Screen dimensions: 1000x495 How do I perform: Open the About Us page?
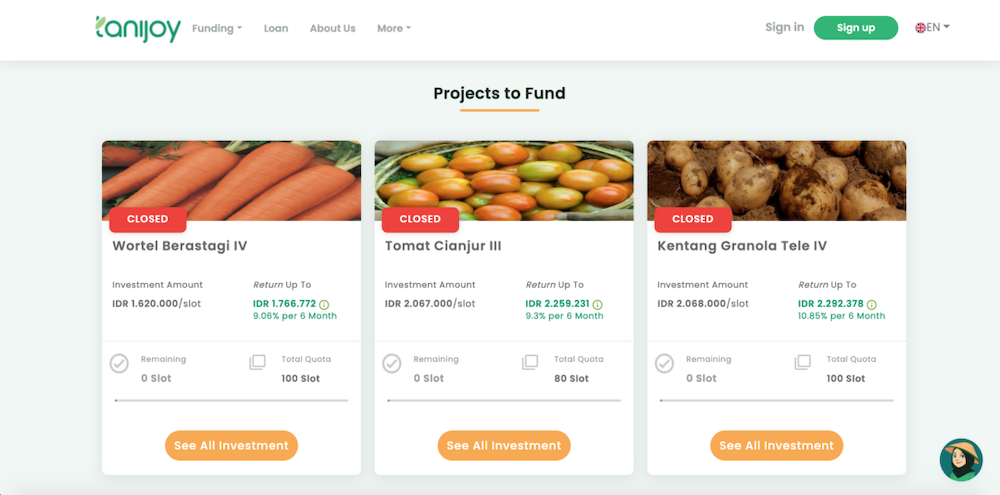pyautogui.click(x=332, y=28)
